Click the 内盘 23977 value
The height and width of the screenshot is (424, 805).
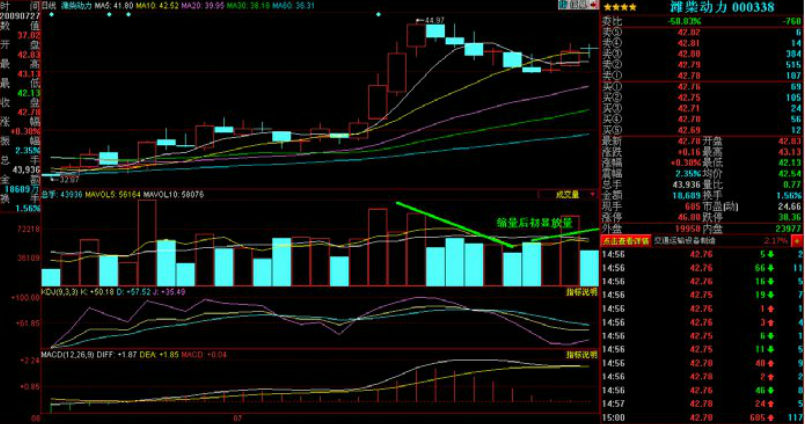point(789,228)
